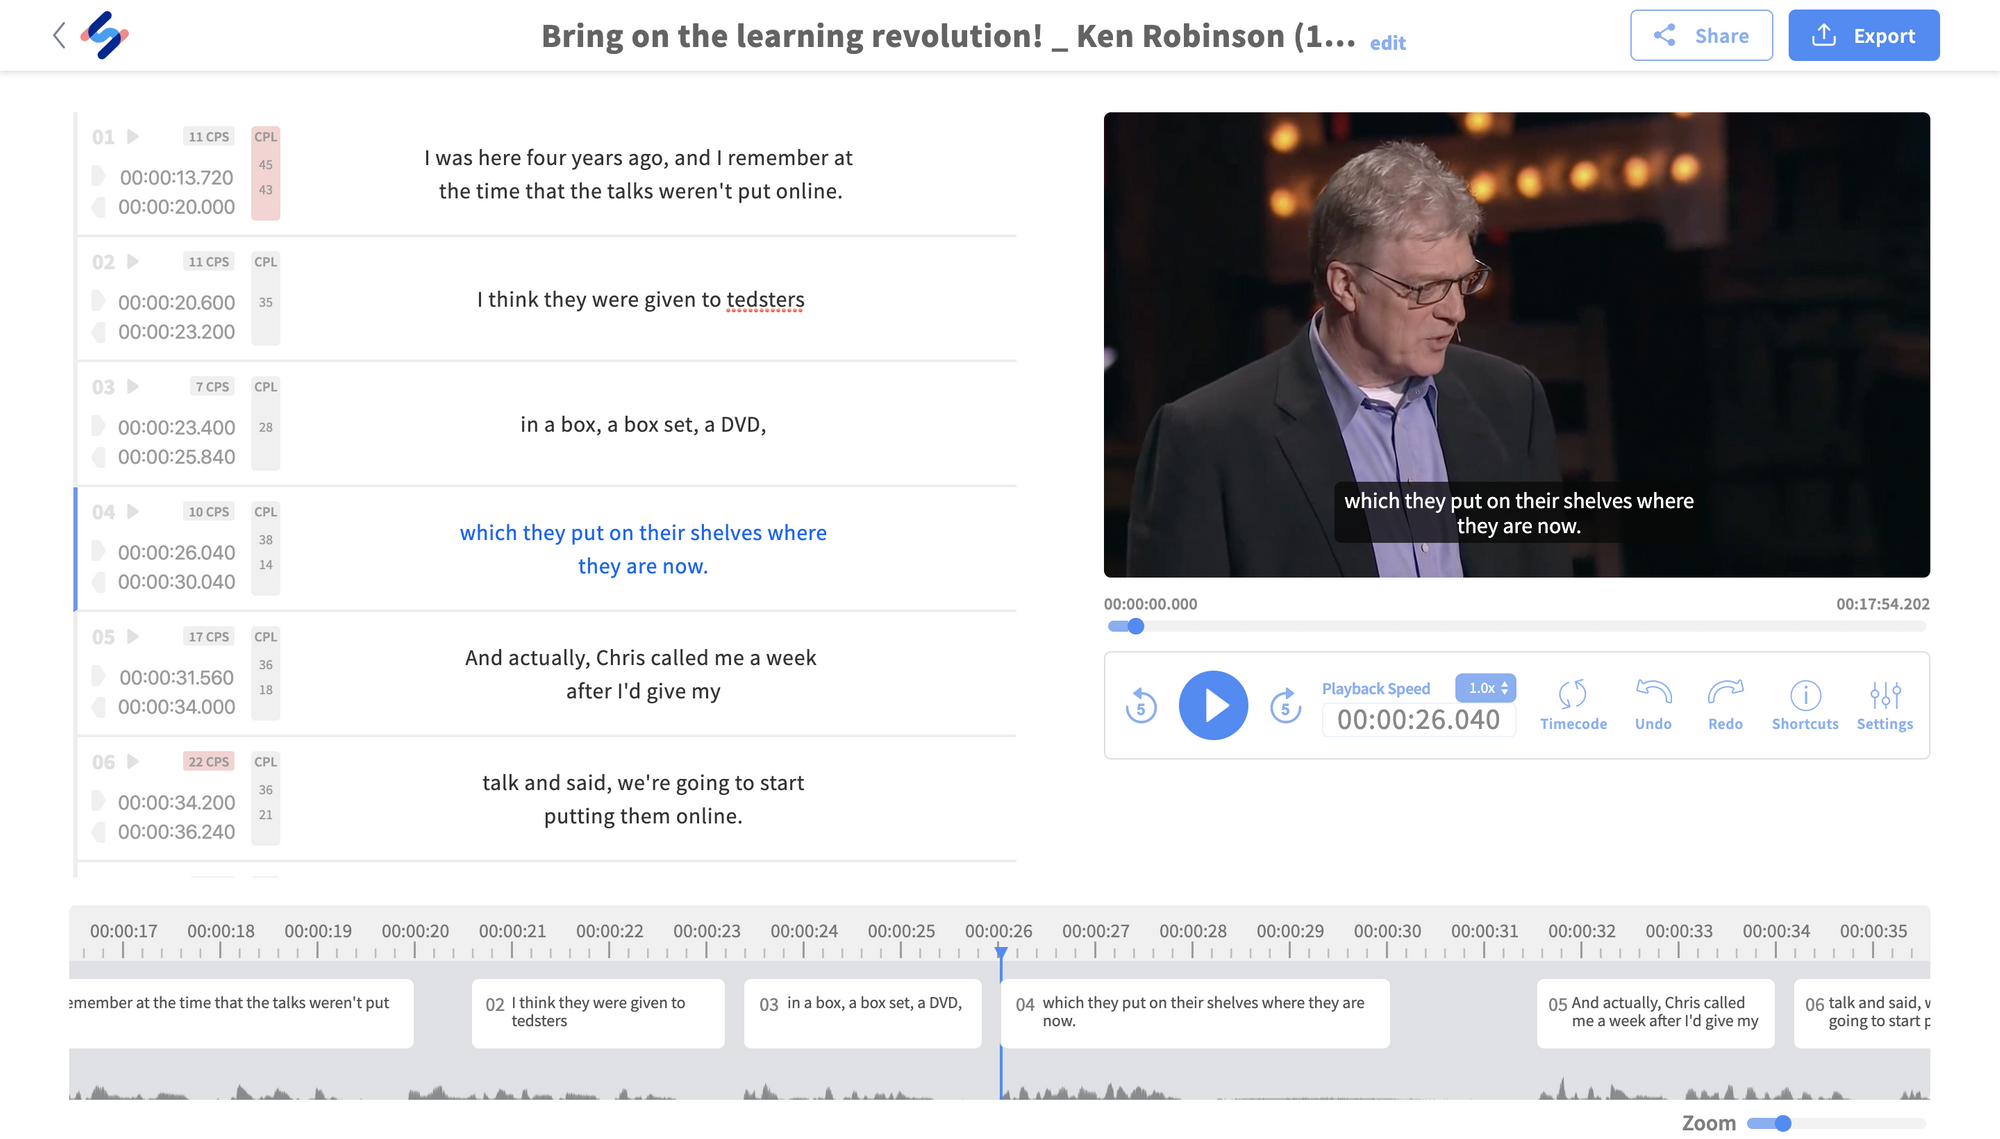This screenshot has width=2000, height=1139.
Task: Edit the highlighted subtitle 04 text
Action: (x=643, y=549)
